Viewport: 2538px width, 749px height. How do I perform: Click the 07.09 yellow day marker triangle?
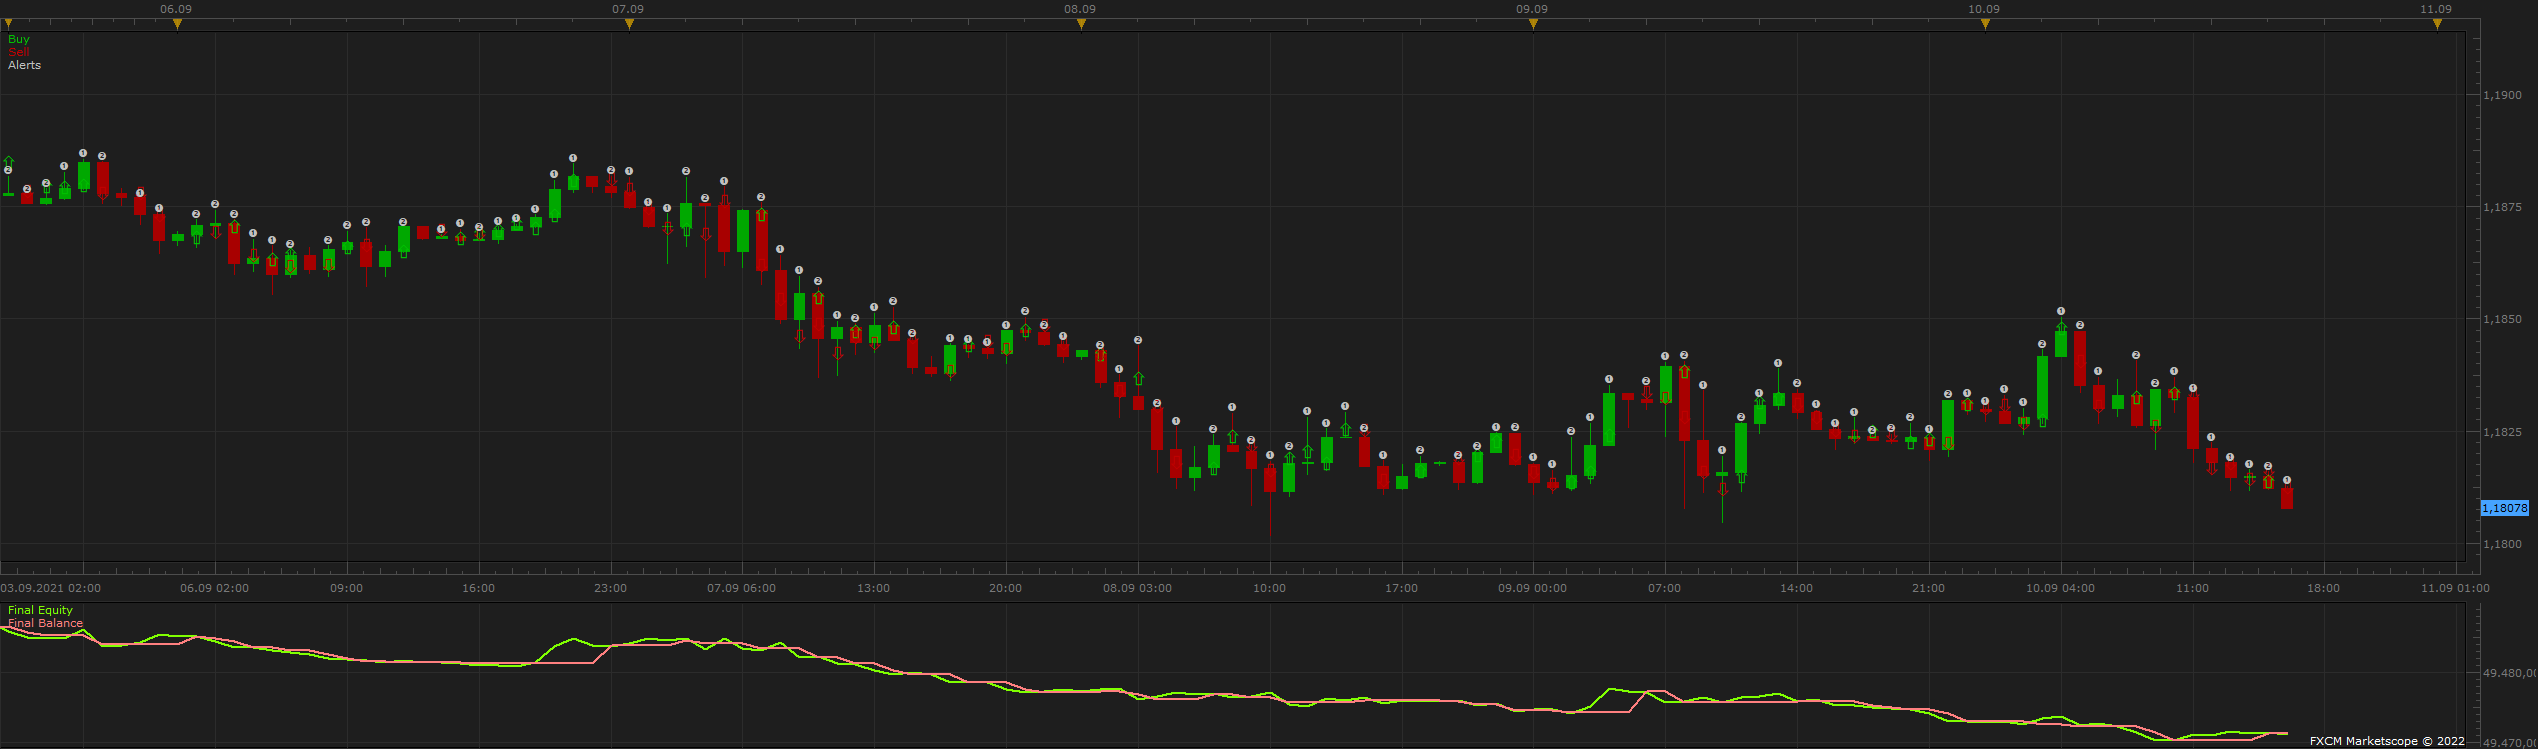629,24
